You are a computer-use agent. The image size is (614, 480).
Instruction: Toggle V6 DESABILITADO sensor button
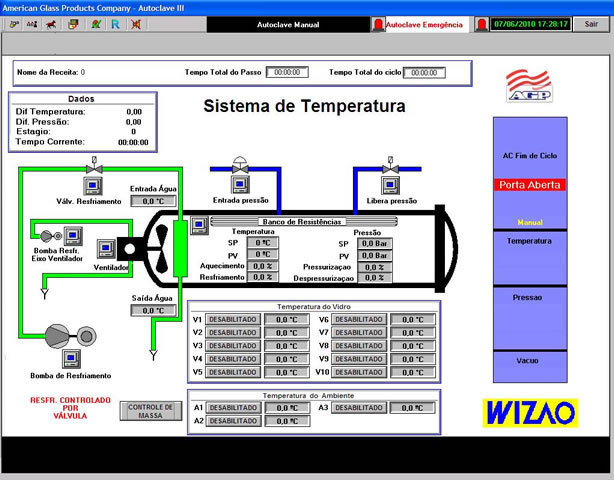(359, 319)
